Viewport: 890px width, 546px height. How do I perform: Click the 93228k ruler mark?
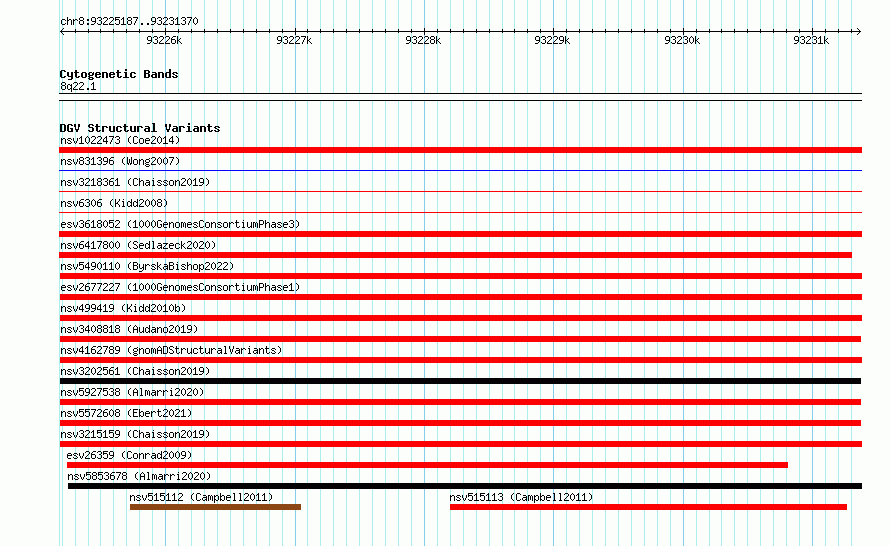pyautogui.click(x=423, y=40)
